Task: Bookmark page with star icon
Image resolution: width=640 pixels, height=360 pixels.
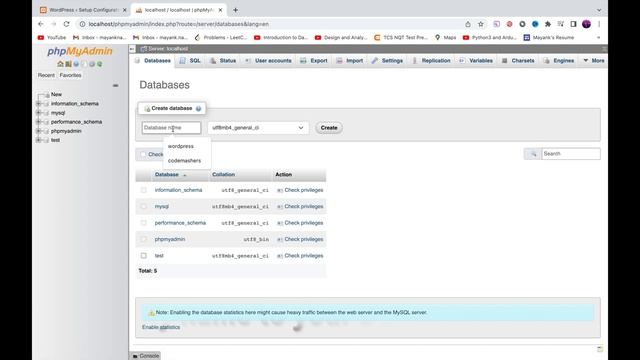Action: [x=481, y=24]
